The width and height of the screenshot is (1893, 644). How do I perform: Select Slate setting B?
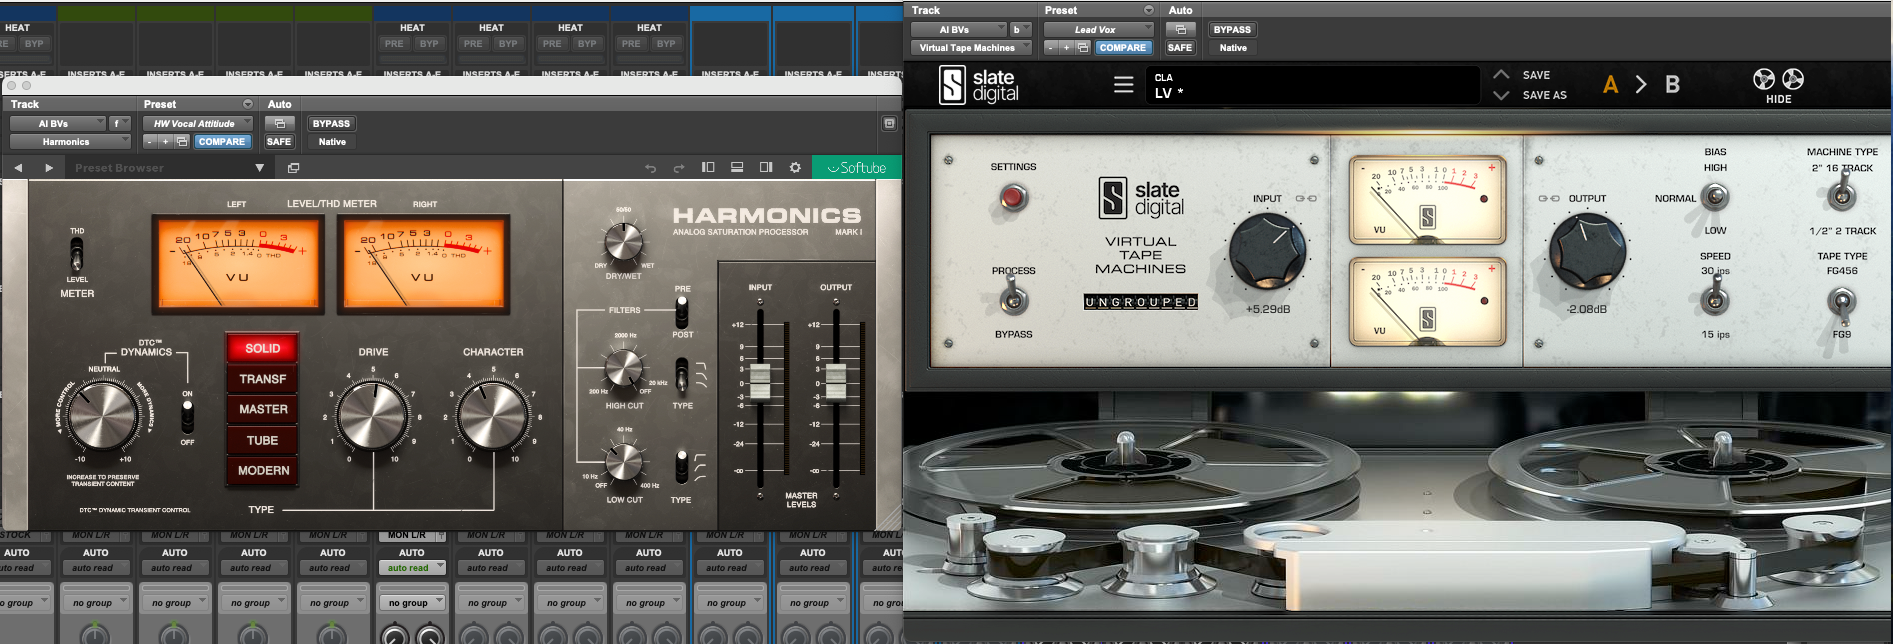[1672, 85]
